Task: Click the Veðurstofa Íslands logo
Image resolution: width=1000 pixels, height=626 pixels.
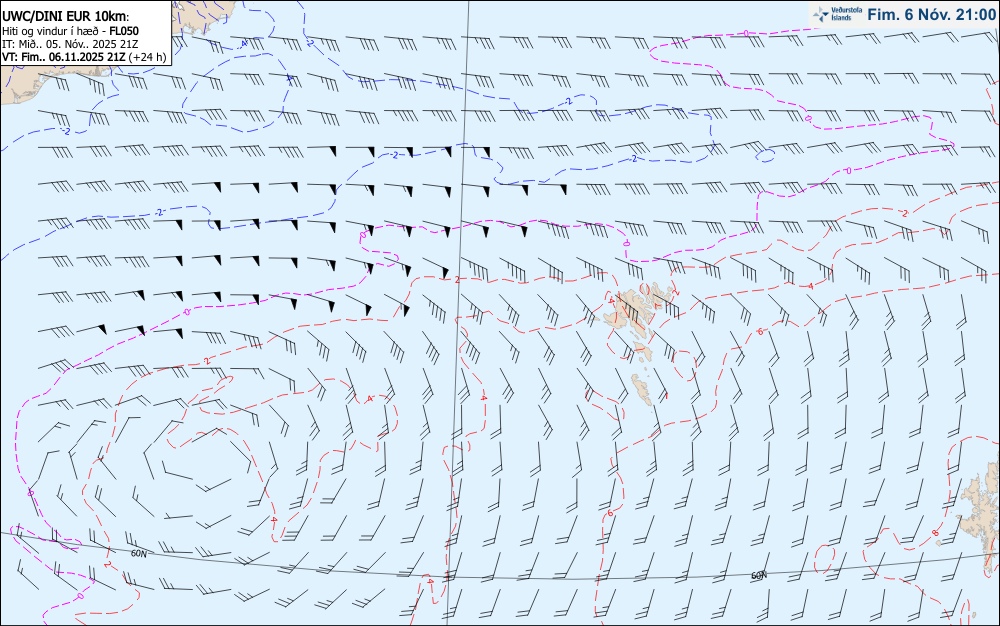Action: (x=838, y=14)
